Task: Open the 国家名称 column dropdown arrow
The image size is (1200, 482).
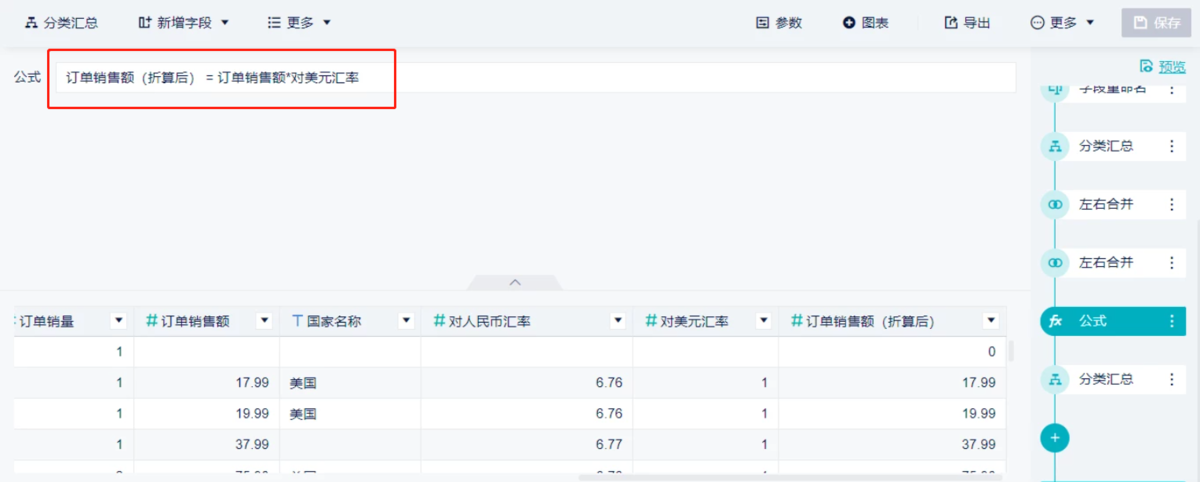Action: tap(406, 321)
